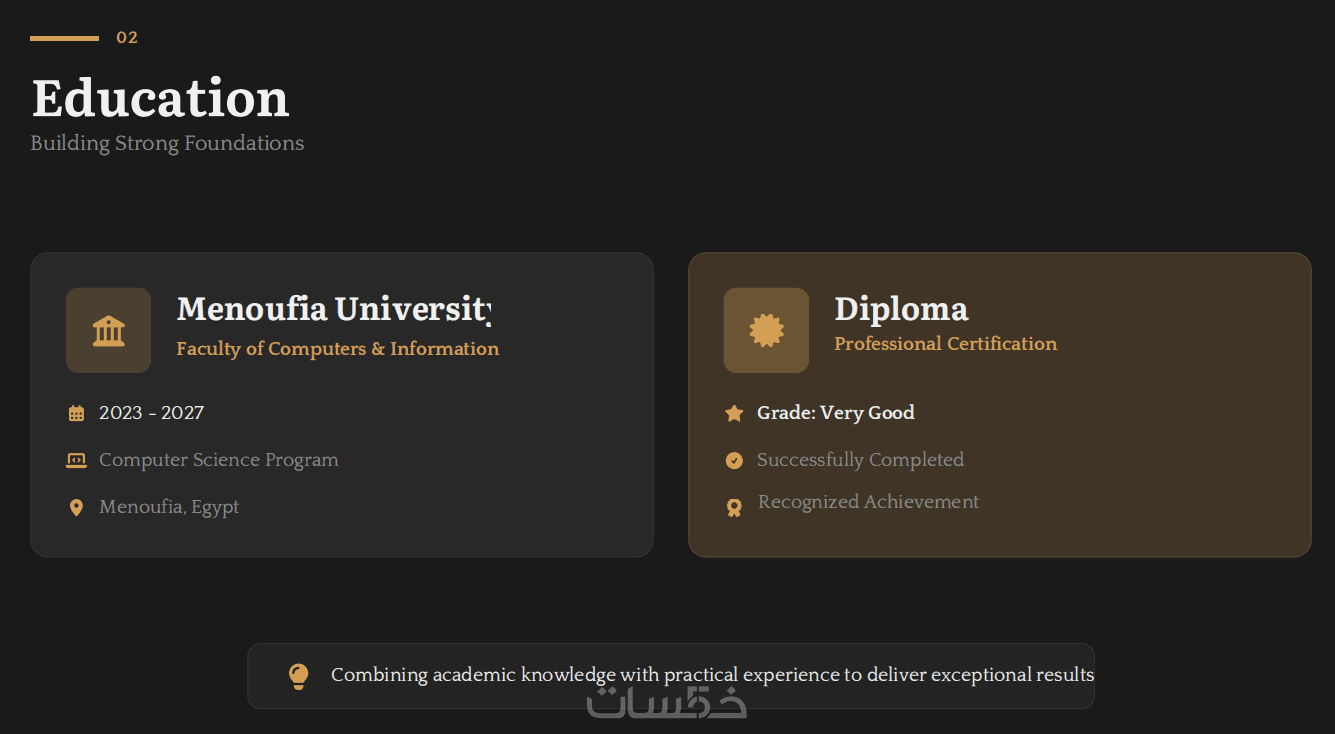Click the Professional Certification subtitle
Viewport: 1335px width, 734px height.
pyautogui.click(x=945, y=343)
